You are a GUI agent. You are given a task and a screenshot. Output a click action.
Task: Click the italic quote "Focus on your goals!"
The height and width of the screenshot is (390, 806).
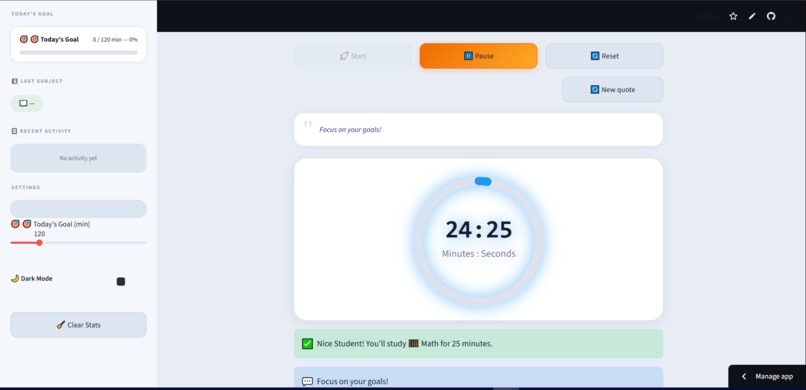(350, 129)
